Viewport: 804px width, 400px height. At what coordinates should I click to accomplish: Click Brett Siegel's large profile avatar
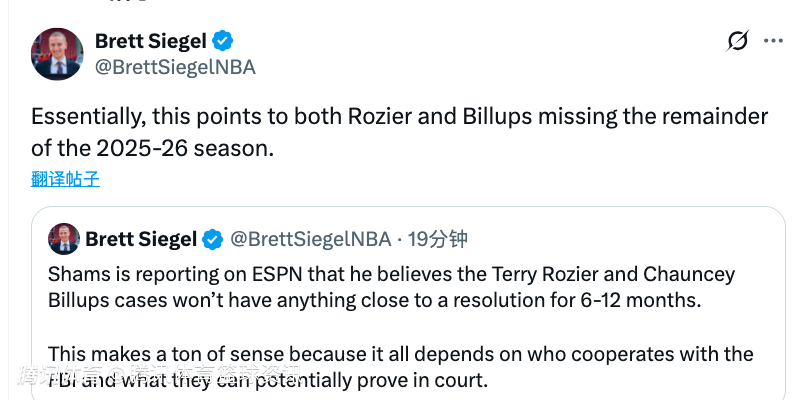tap(56, 54)
